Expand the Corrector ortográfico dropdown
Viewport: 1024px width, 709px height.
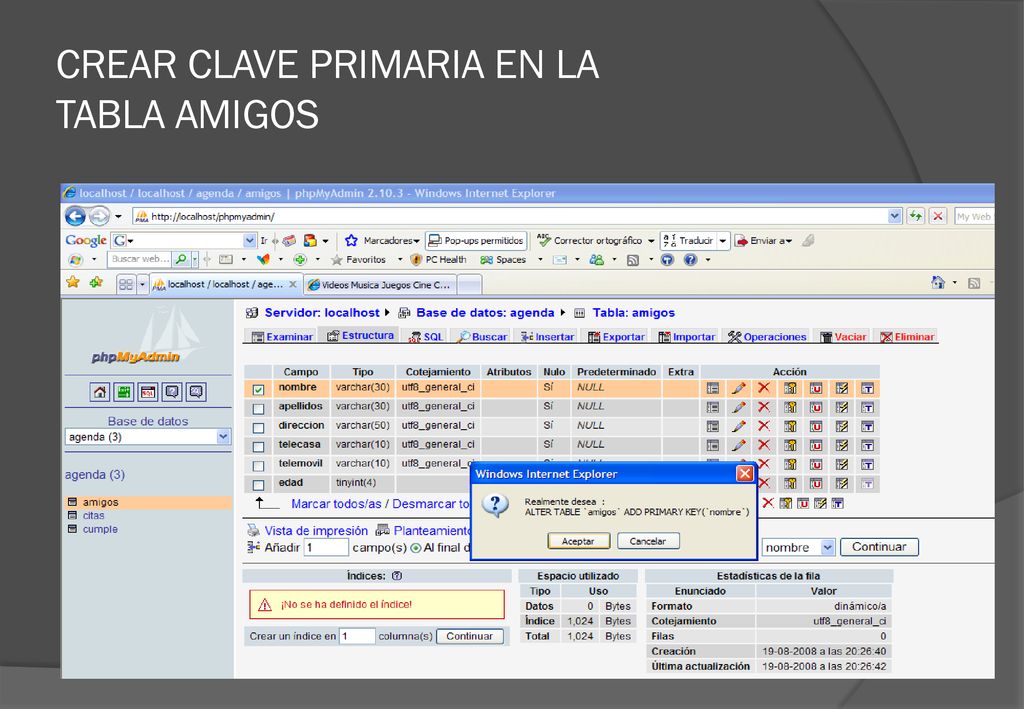(x=651, y=241)
